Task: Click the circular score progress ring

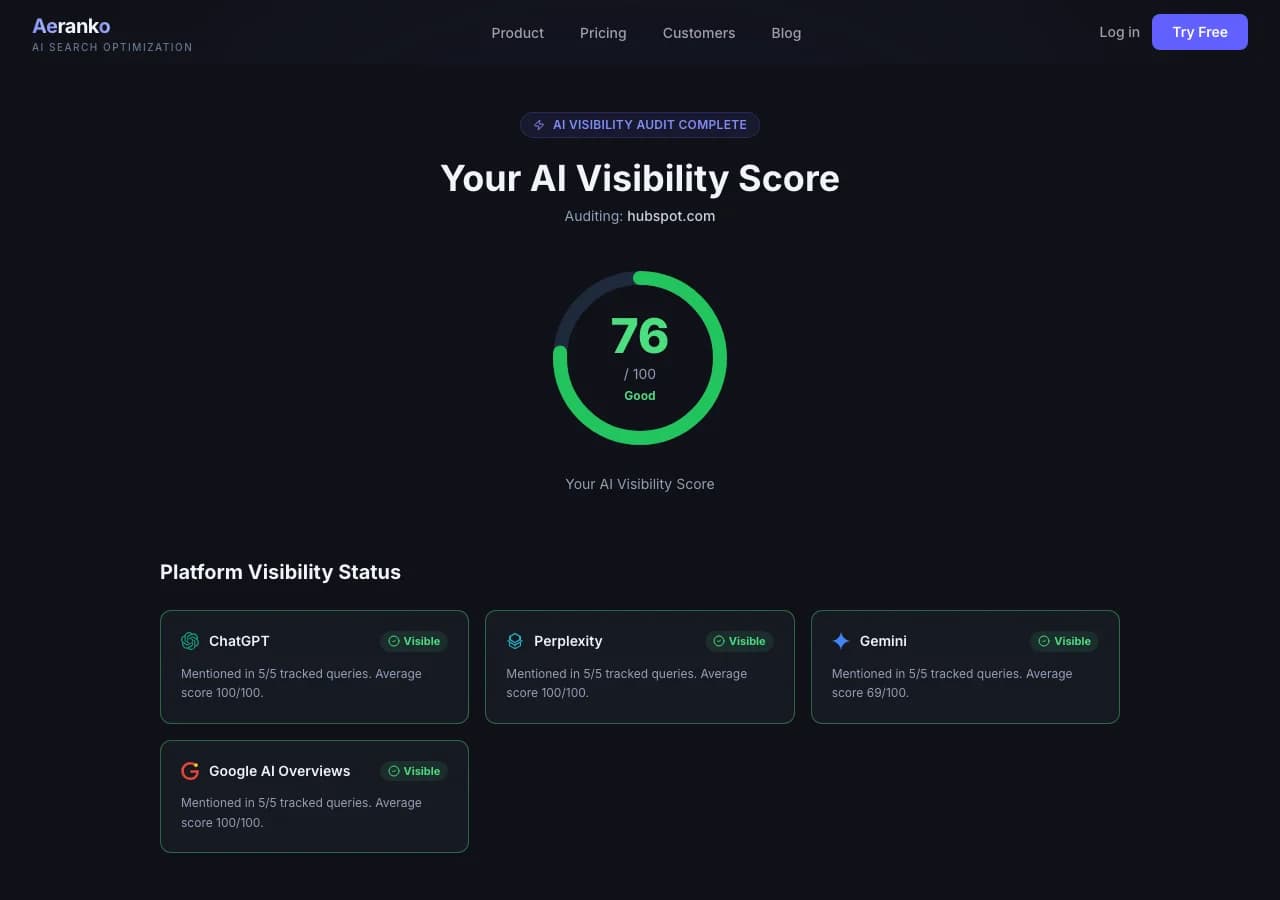Action: [x=640, y=358]
